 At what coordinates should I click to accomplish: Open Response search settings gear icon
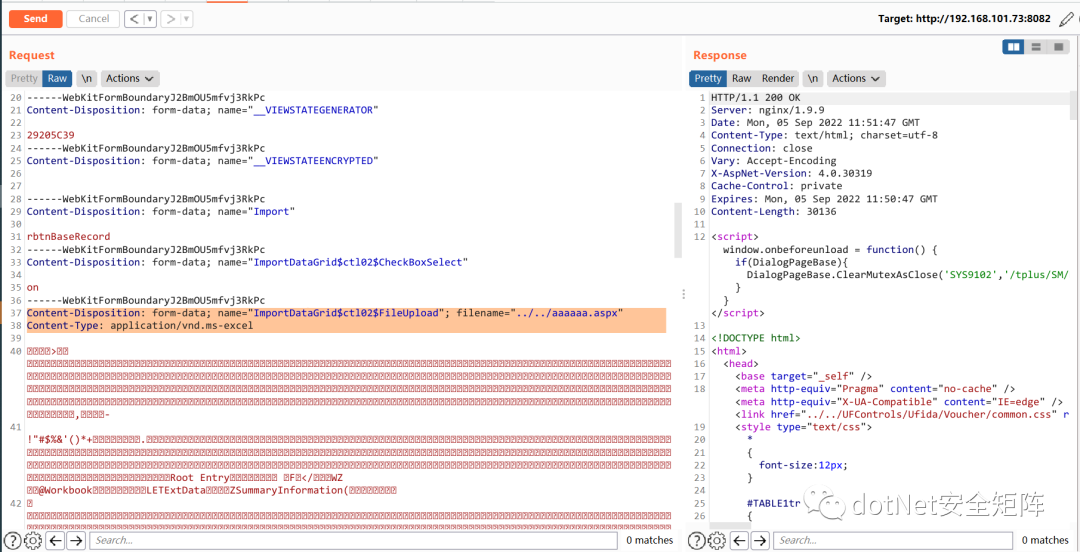[717, 540]
